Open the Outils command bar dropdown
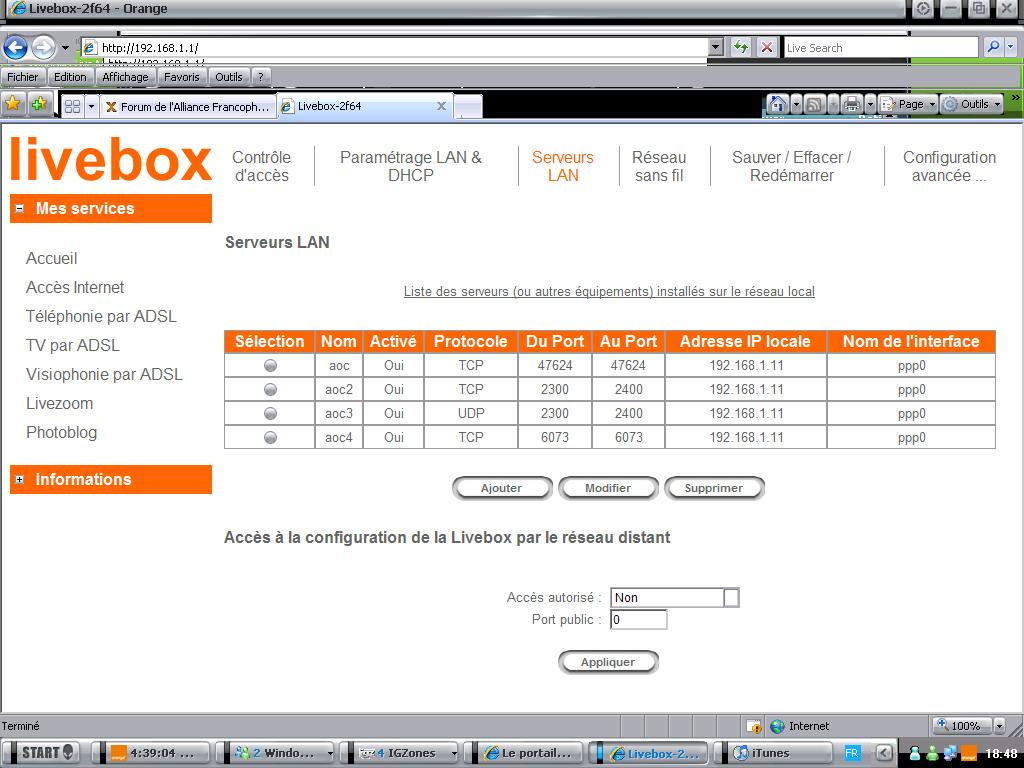 tap(972, 104)
